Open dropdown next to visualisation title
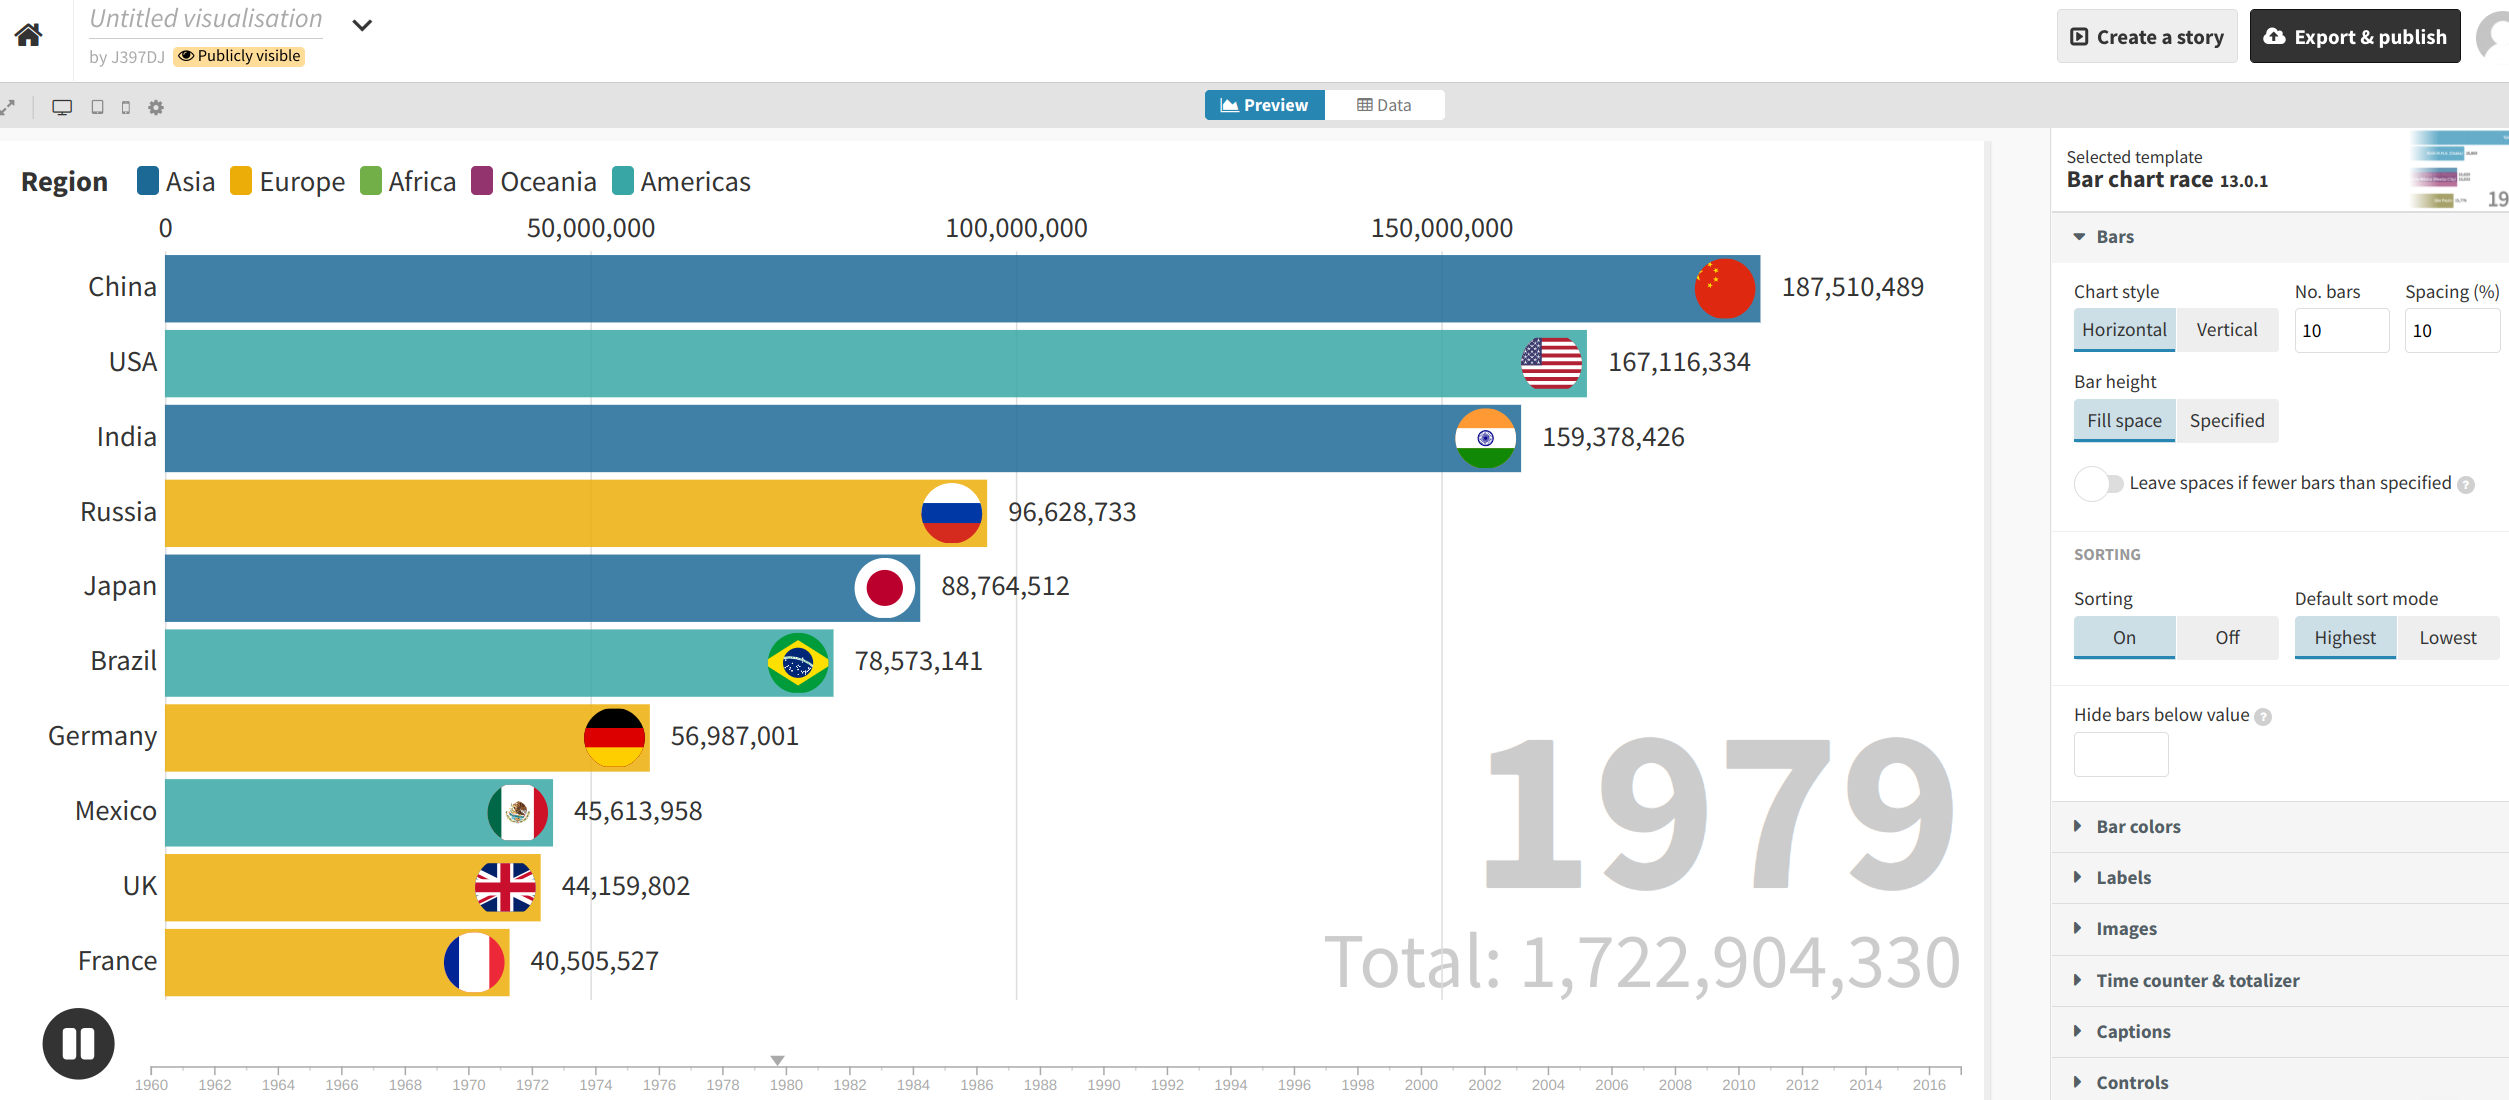 pyautogui.click(x=362, y=25)
